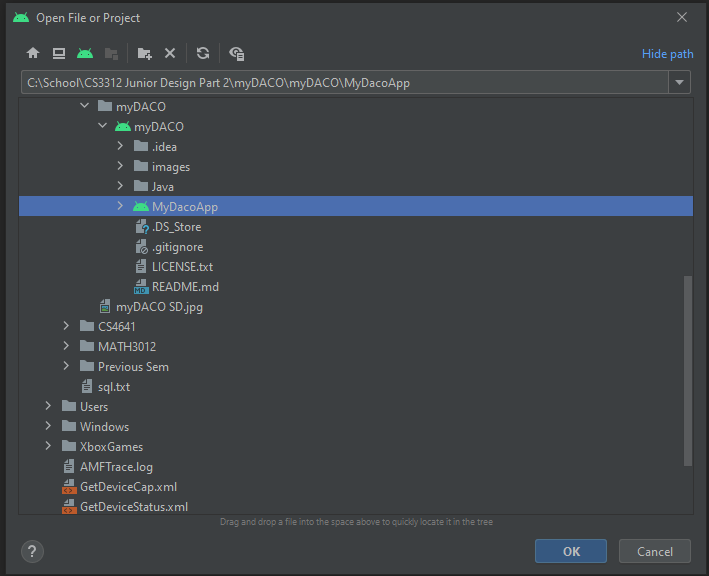709x576 pixels.
Task: Select the LICENSE.txt file name
Action: 182,267
